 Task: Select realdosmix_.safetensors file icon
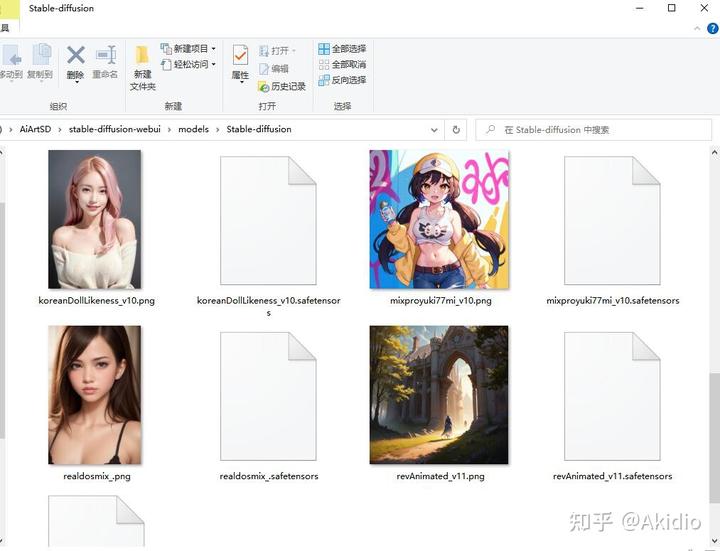268,396
